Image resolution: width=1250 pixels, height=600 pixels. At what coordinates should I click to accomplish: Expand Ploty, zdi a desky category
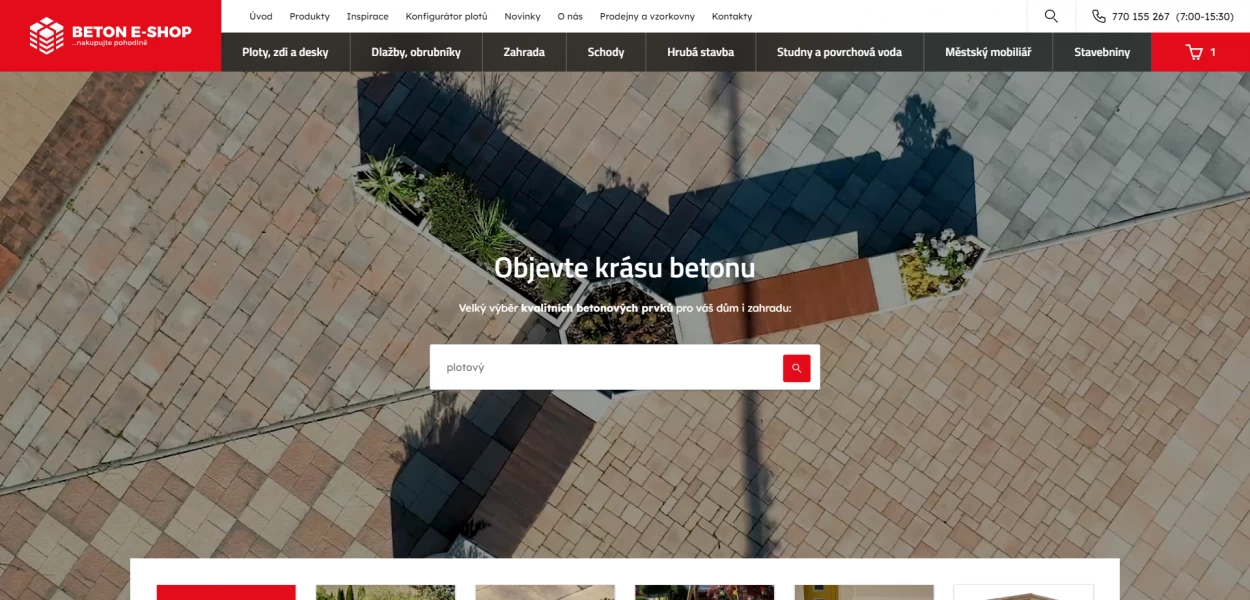coord(285,52)
